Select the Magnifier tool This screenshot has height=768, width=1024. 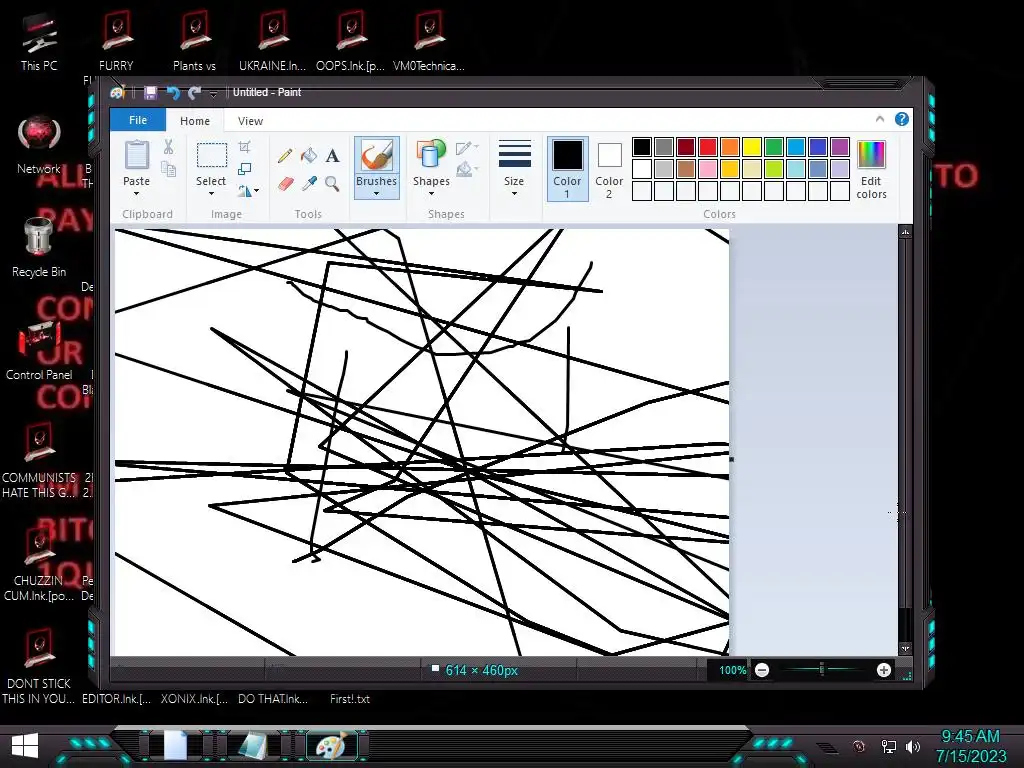[x=332, y=184]
